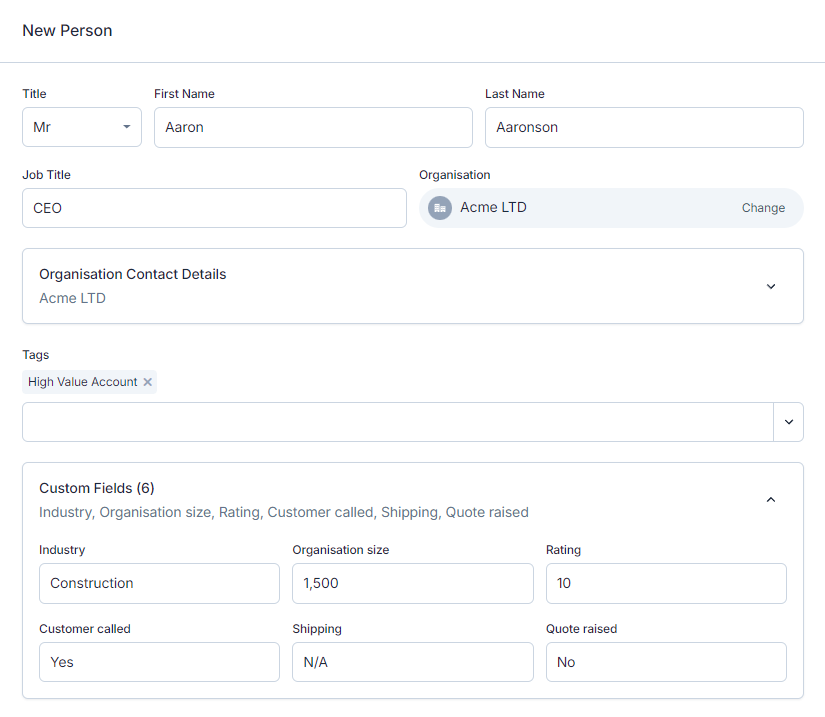The width and height of the screenshot is (825, 717).
Task: Click the Last Name field containing Aaronson
Action: point(644,127)
